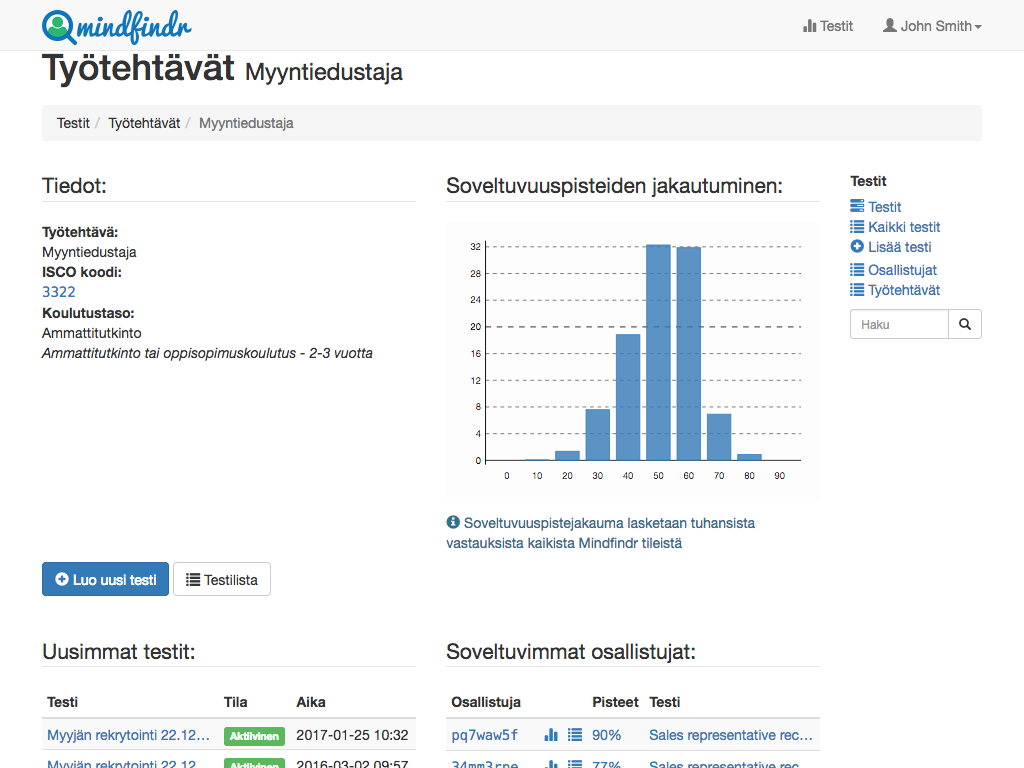Click the Testi column header under Uusimmat testit
The image size is (1024, 768).
point(63,702)
